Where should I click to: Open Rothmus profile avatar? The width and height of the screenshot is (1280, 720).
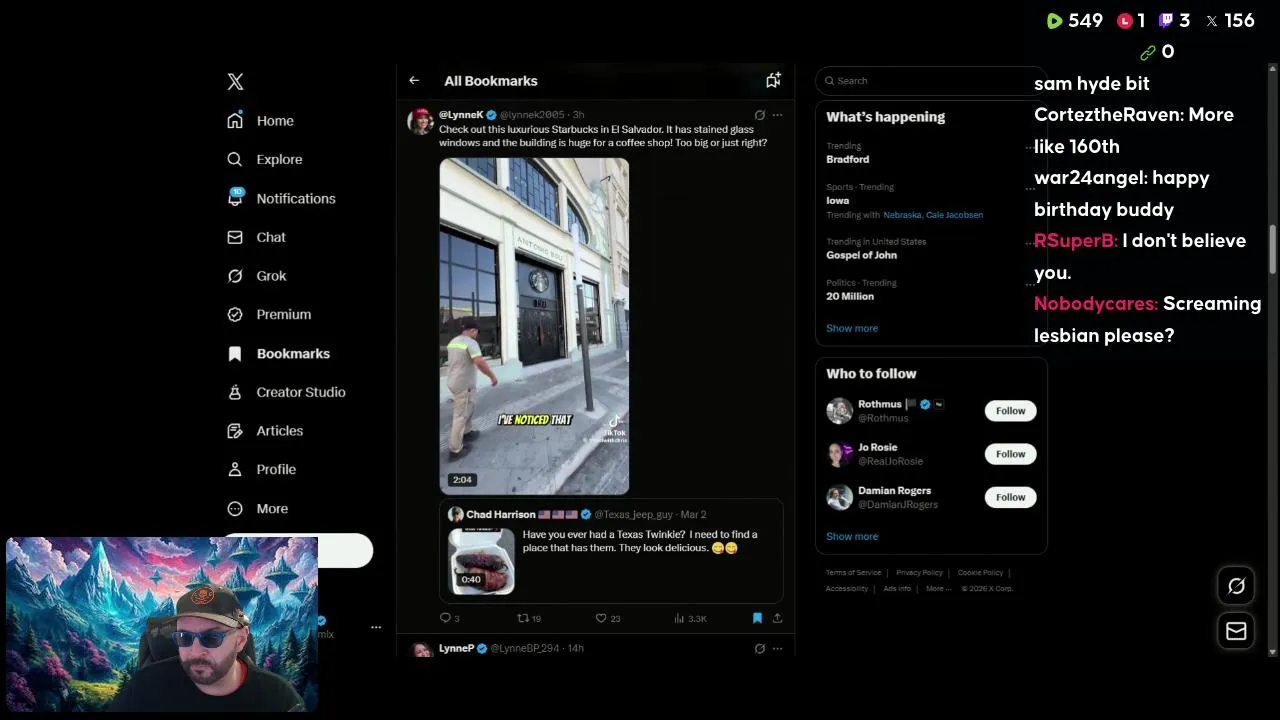[x=839, y=411]
